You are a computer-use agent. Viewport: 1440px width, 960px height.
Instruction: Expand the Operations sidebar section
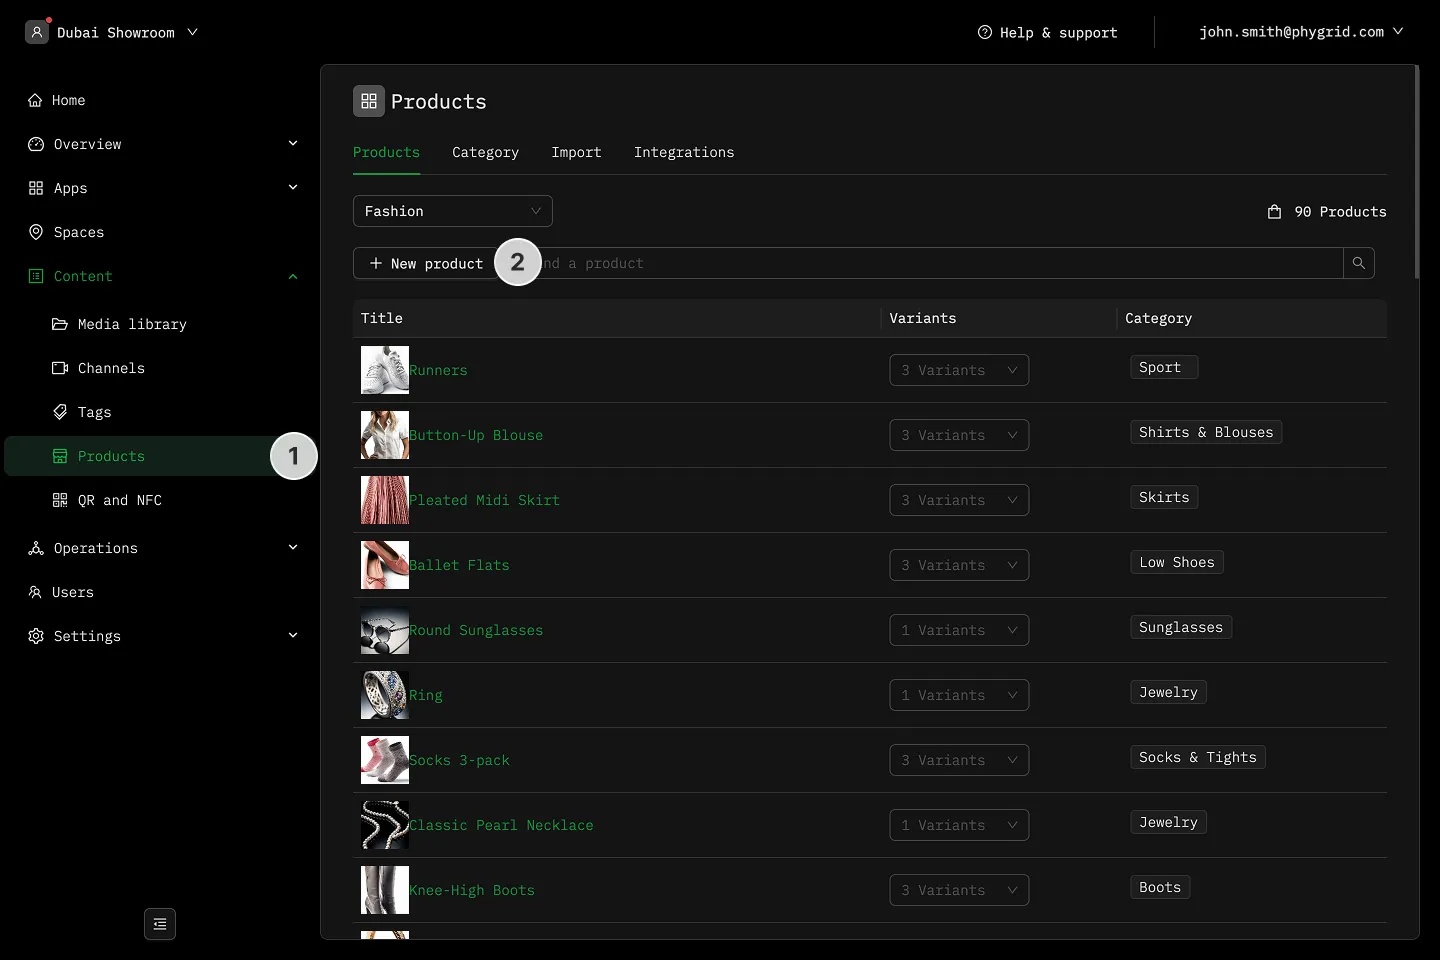pos(293,547)
